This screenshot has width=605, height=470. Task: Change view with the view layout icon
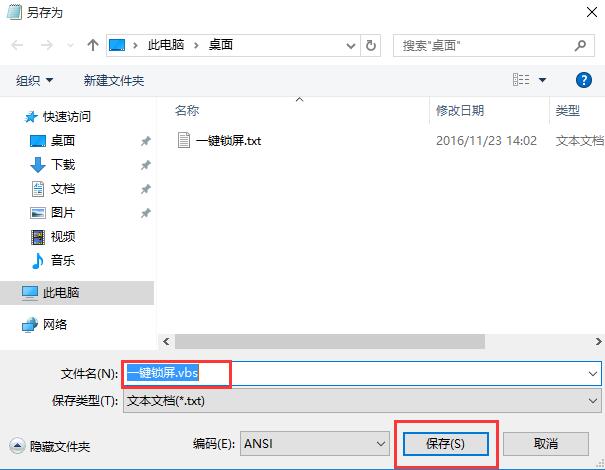point(521,80)
